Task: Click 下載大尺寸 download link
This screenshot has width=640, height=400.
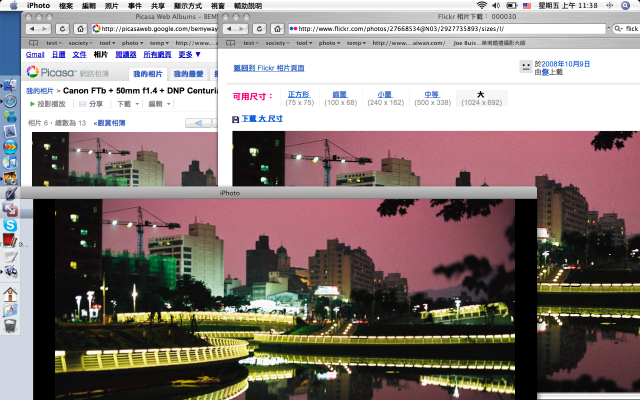Action: pyautogui.click(x=262, y=119)
